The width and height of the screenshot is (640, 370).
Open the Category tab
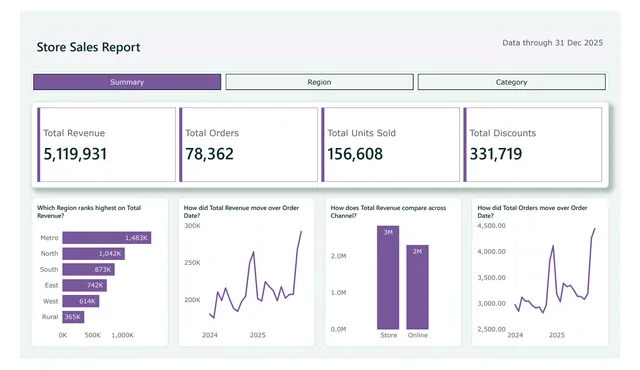coord(511,82)
